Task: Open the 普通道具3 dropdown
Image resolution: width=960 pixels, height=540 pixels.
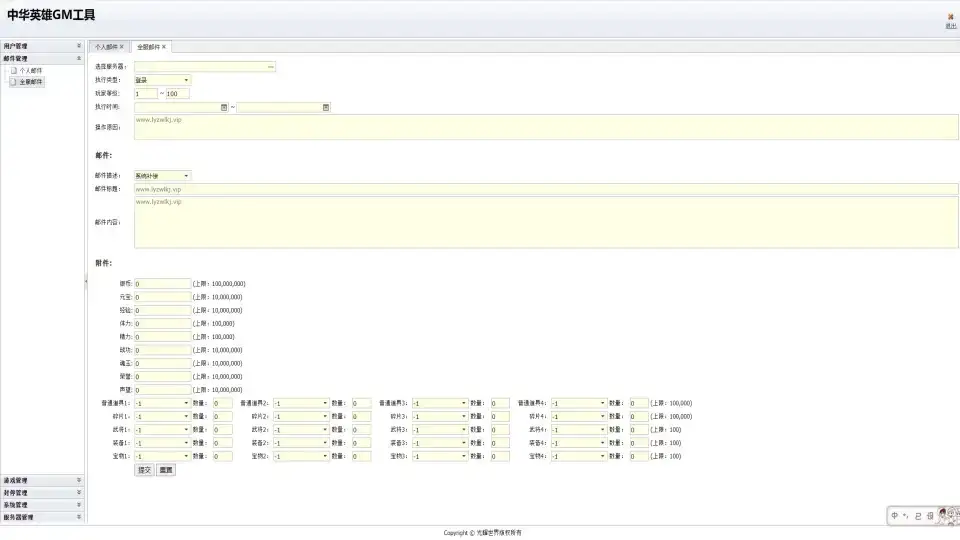Action: 440,403
